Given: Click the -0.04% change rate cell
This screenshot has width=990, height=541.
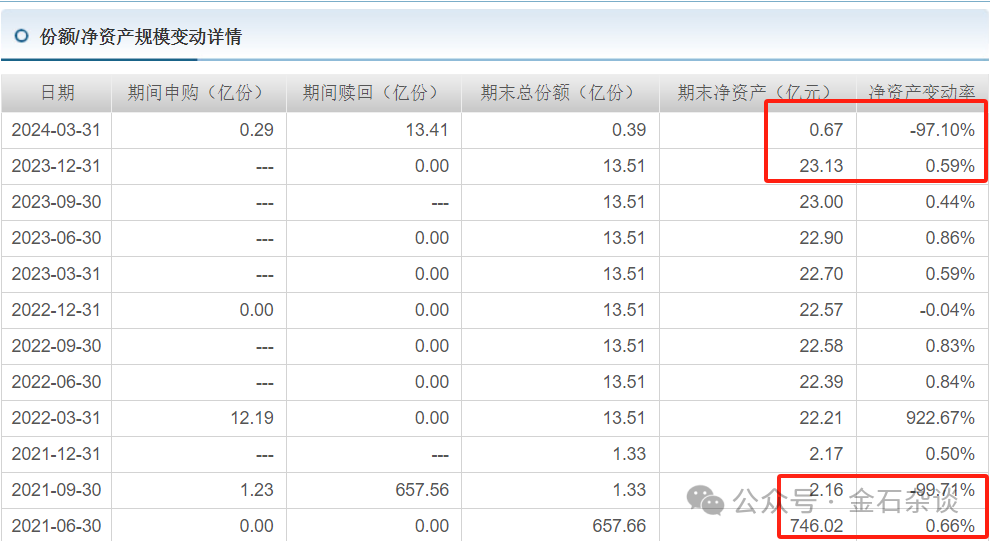Looking at the screenshot, I should pyautogui.click(x=947, y=310).
